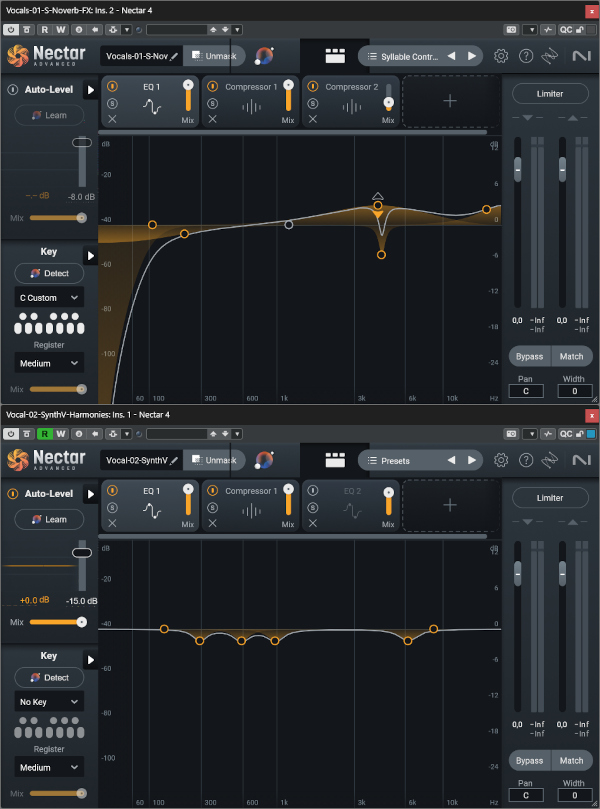Go to previous preset beside Syllable Contr...
600x809 pixels.
(x=451, y=56)
